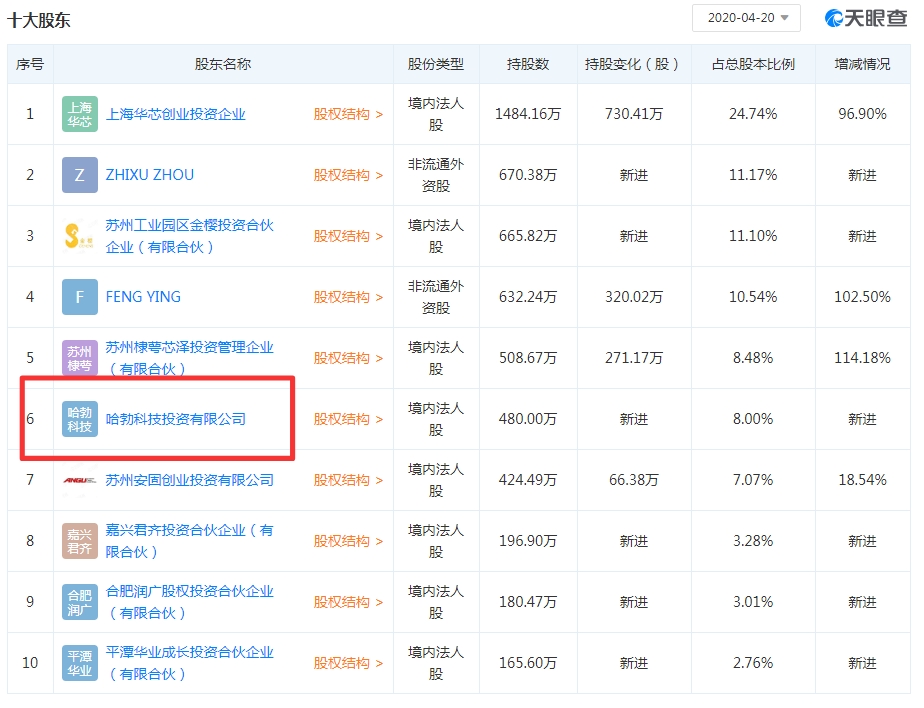Select the 2.76% share ratio cell

point(753,663)
